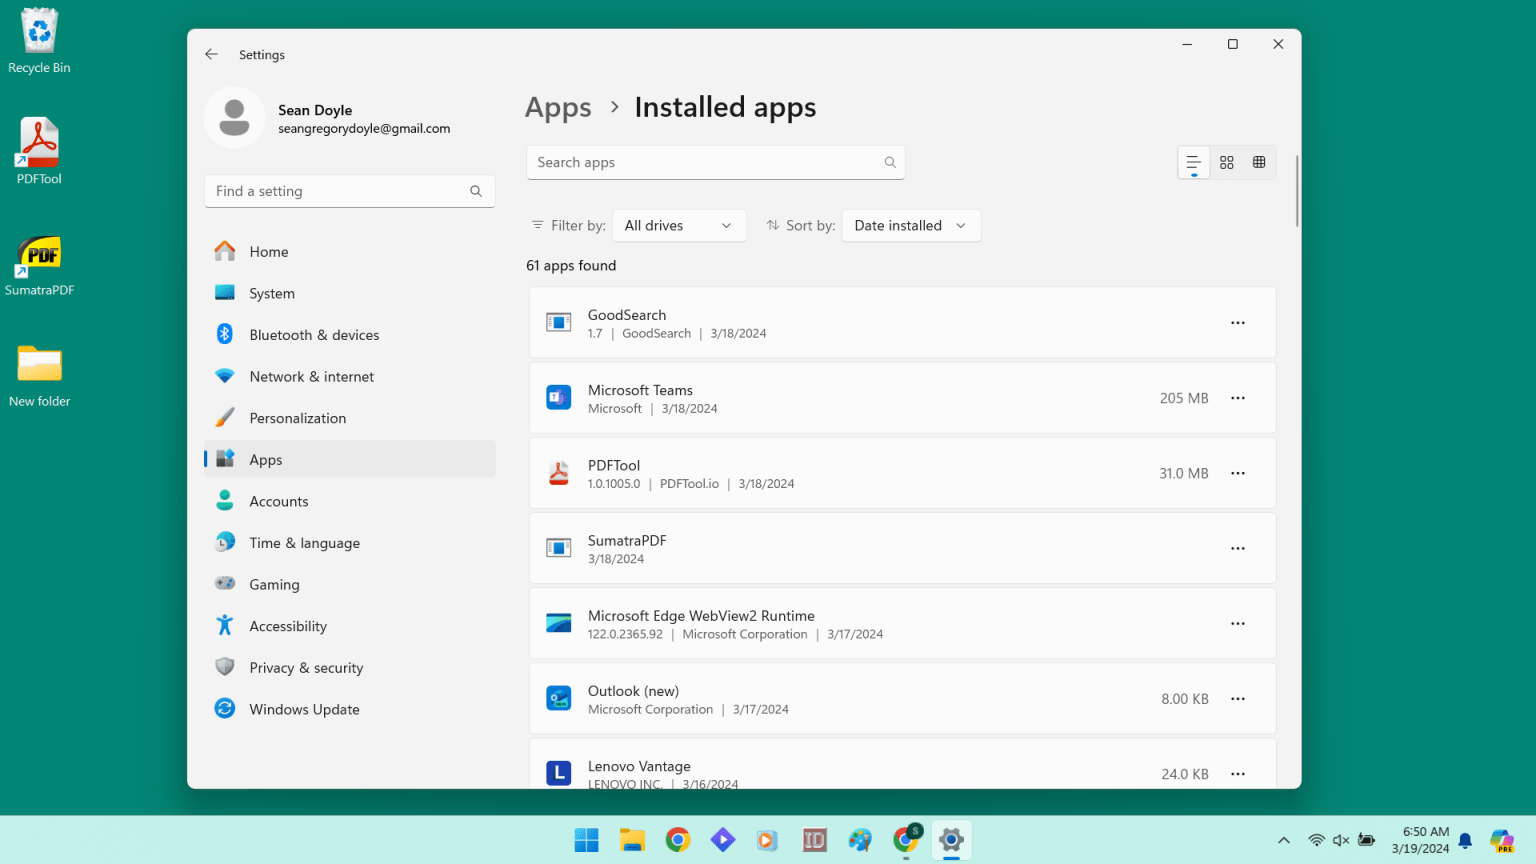Open more options for Outlook (new)
The height and width of the screenshot is (864, 1536).
click(x=1238, y=699)
